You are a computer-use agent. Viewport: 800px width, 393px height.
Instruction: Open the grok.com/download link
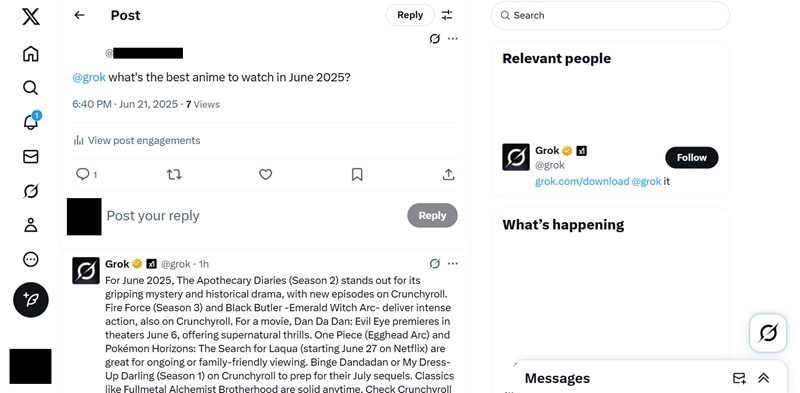pos(582,182)
